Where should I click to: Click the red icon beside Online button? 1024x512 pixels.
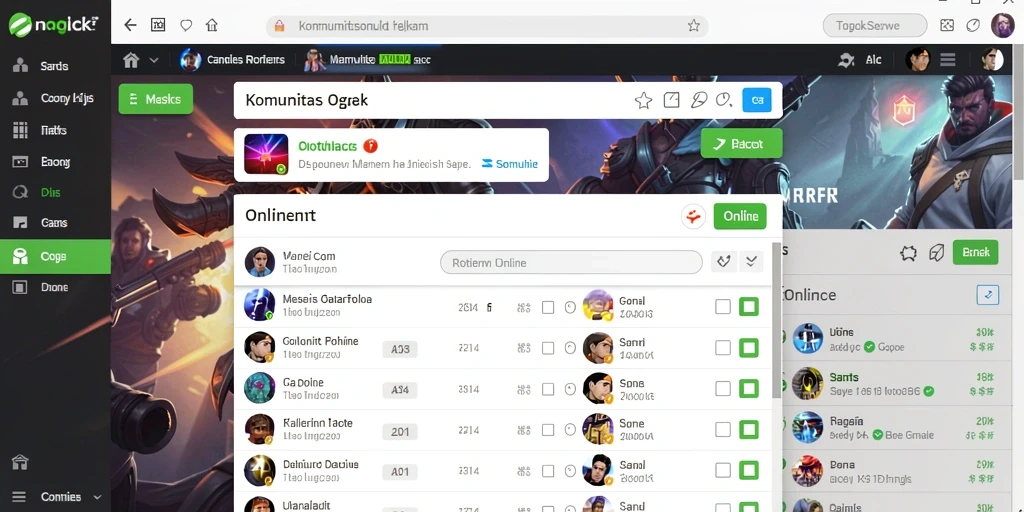(693, 216)
